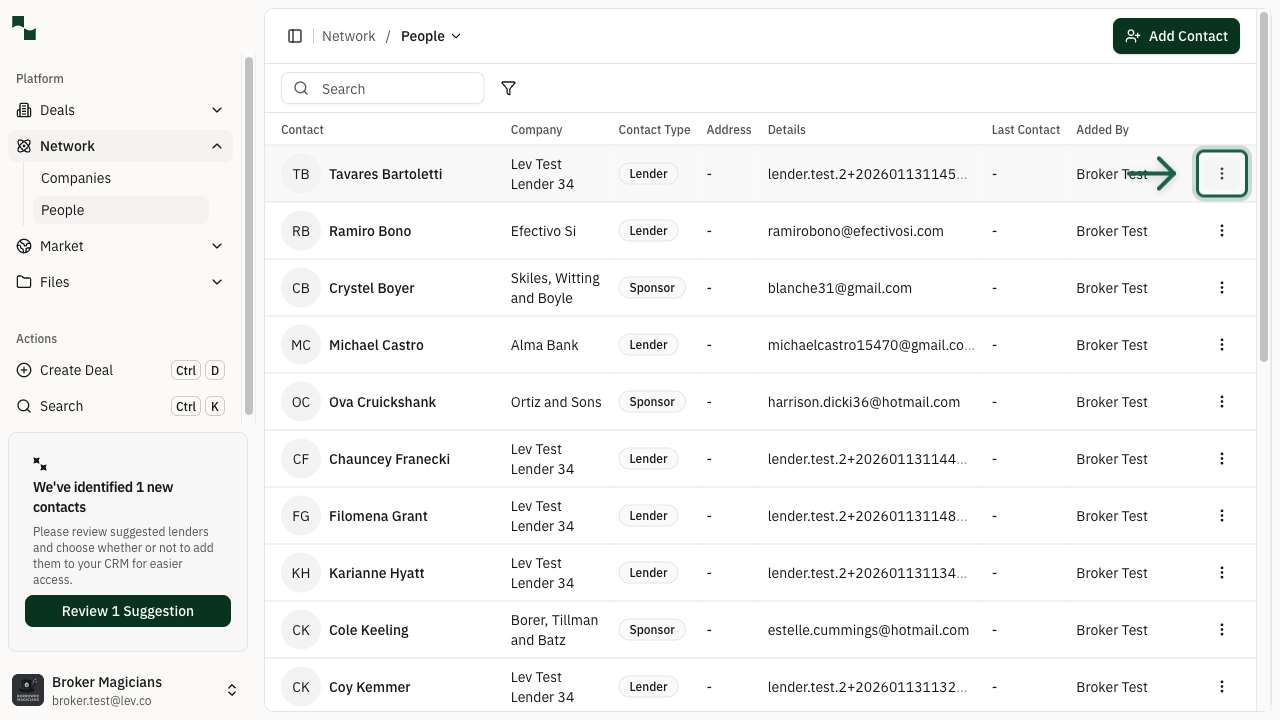
Task: Select the Market globe icon
Action: [22, 246]
